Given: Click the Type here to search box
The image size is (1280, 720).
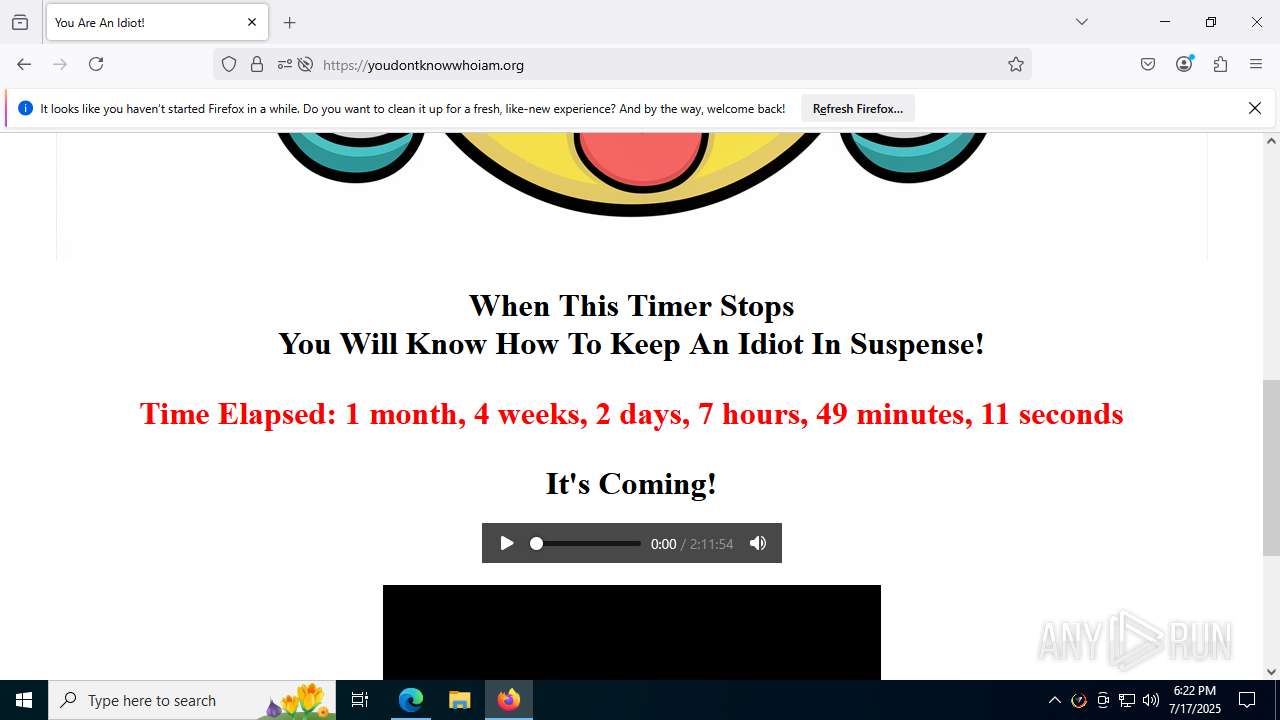Looking at the screenshot, I should (x=192, y=700).
